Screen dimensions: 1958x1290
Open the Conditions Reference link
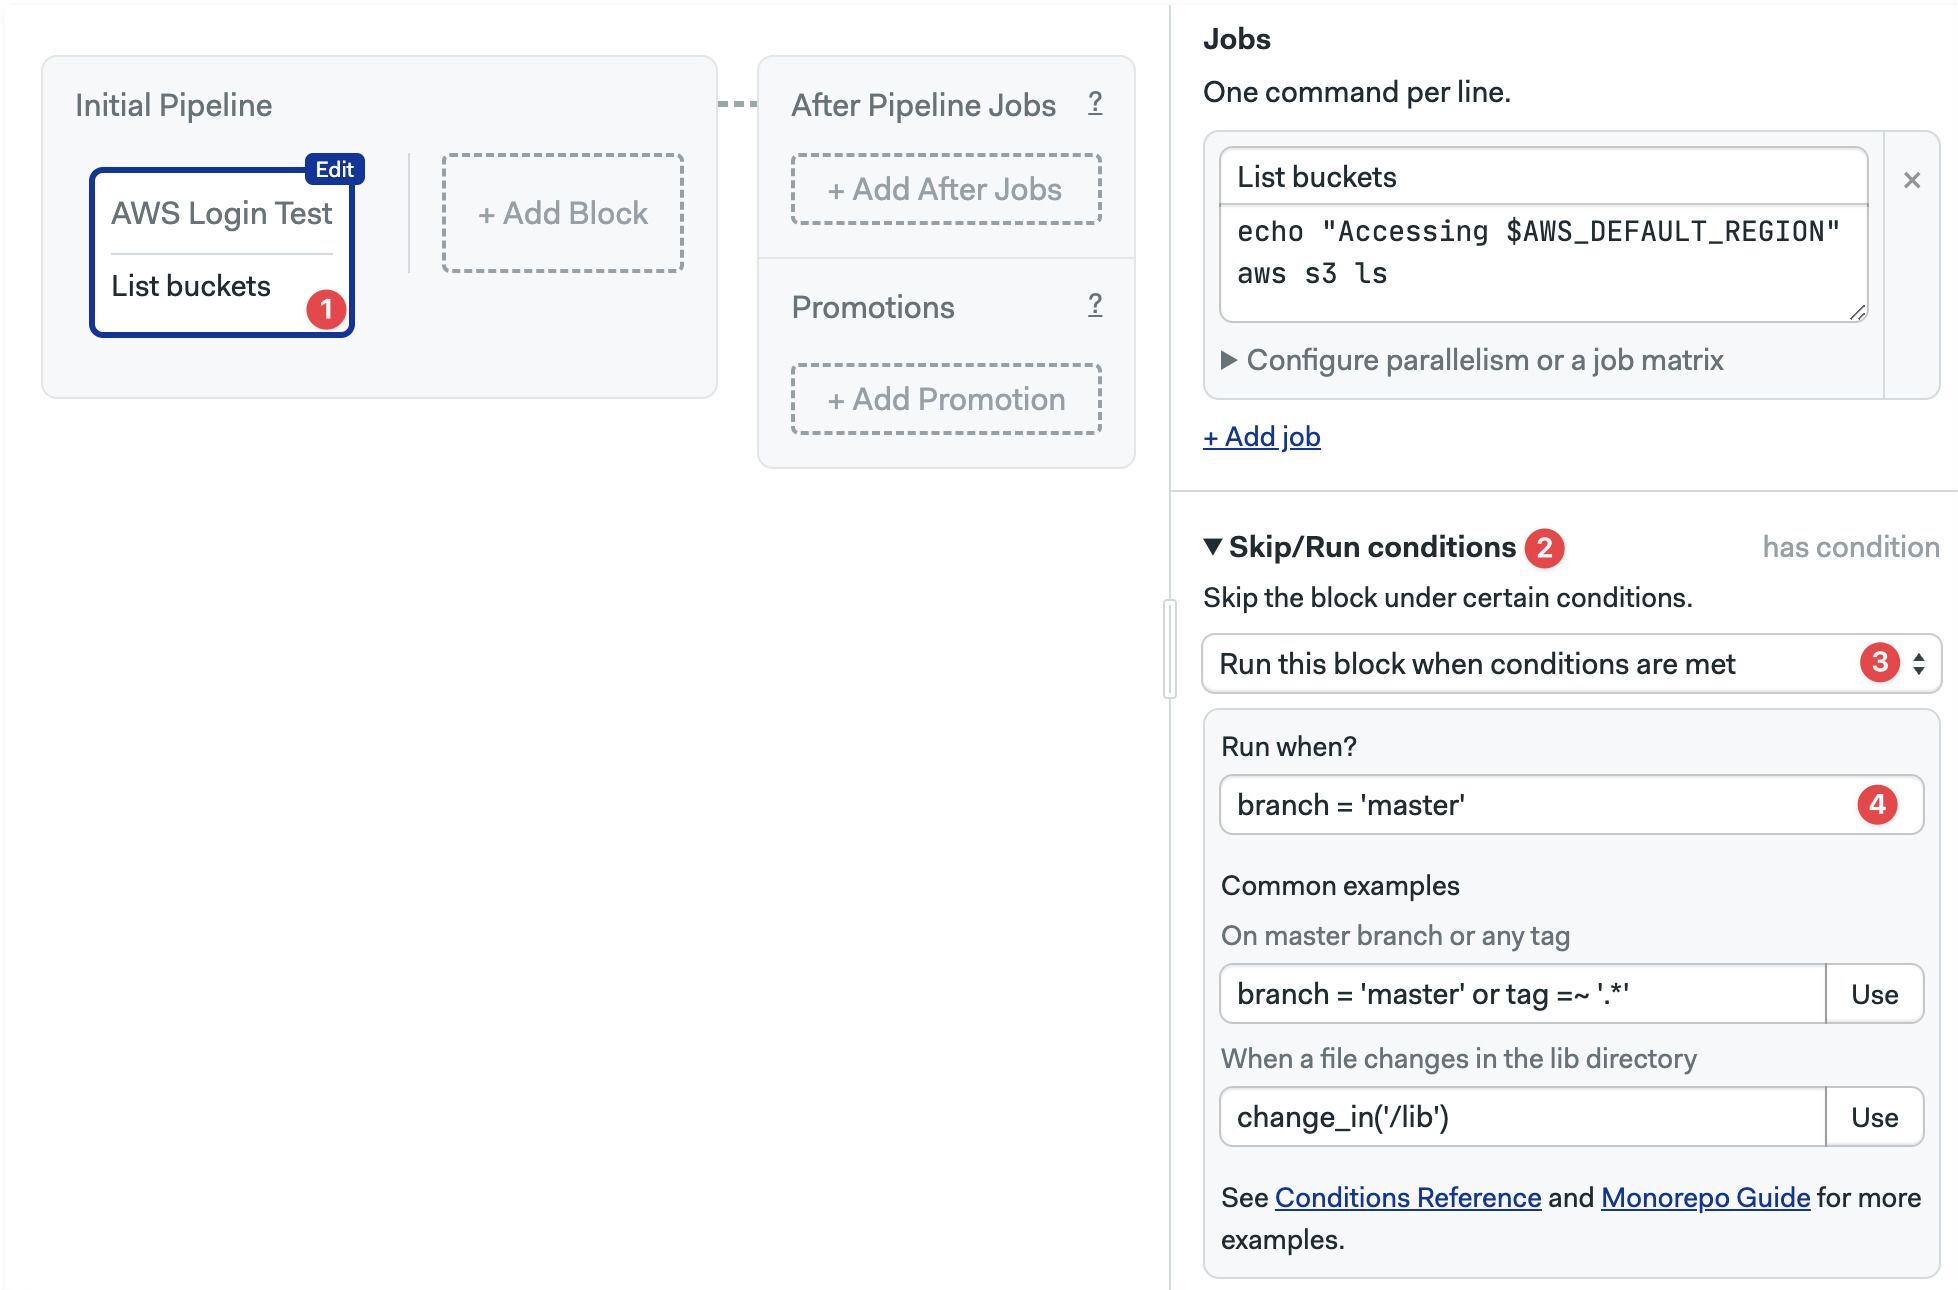click(x=1407, y=1198)
